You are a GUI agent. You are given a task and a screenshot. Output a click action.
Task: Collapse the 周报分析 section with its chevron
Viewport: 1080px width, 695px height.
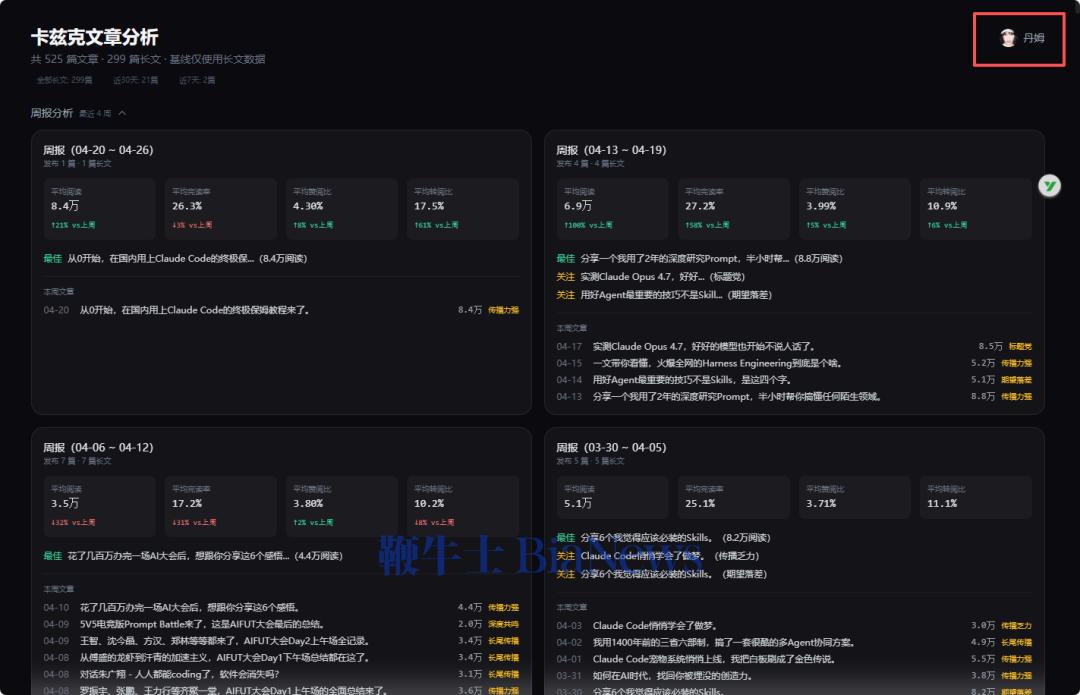[122, 113]
